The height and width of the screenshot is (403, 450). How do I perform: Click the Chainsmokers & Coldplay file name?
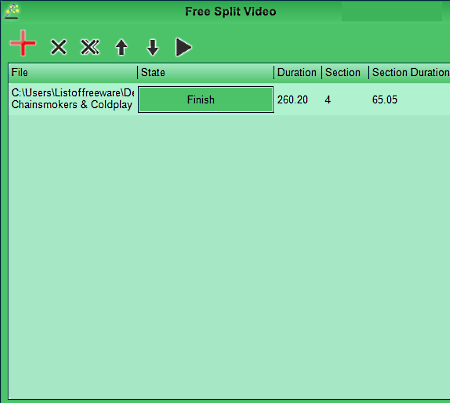click(x=72, y=105)
